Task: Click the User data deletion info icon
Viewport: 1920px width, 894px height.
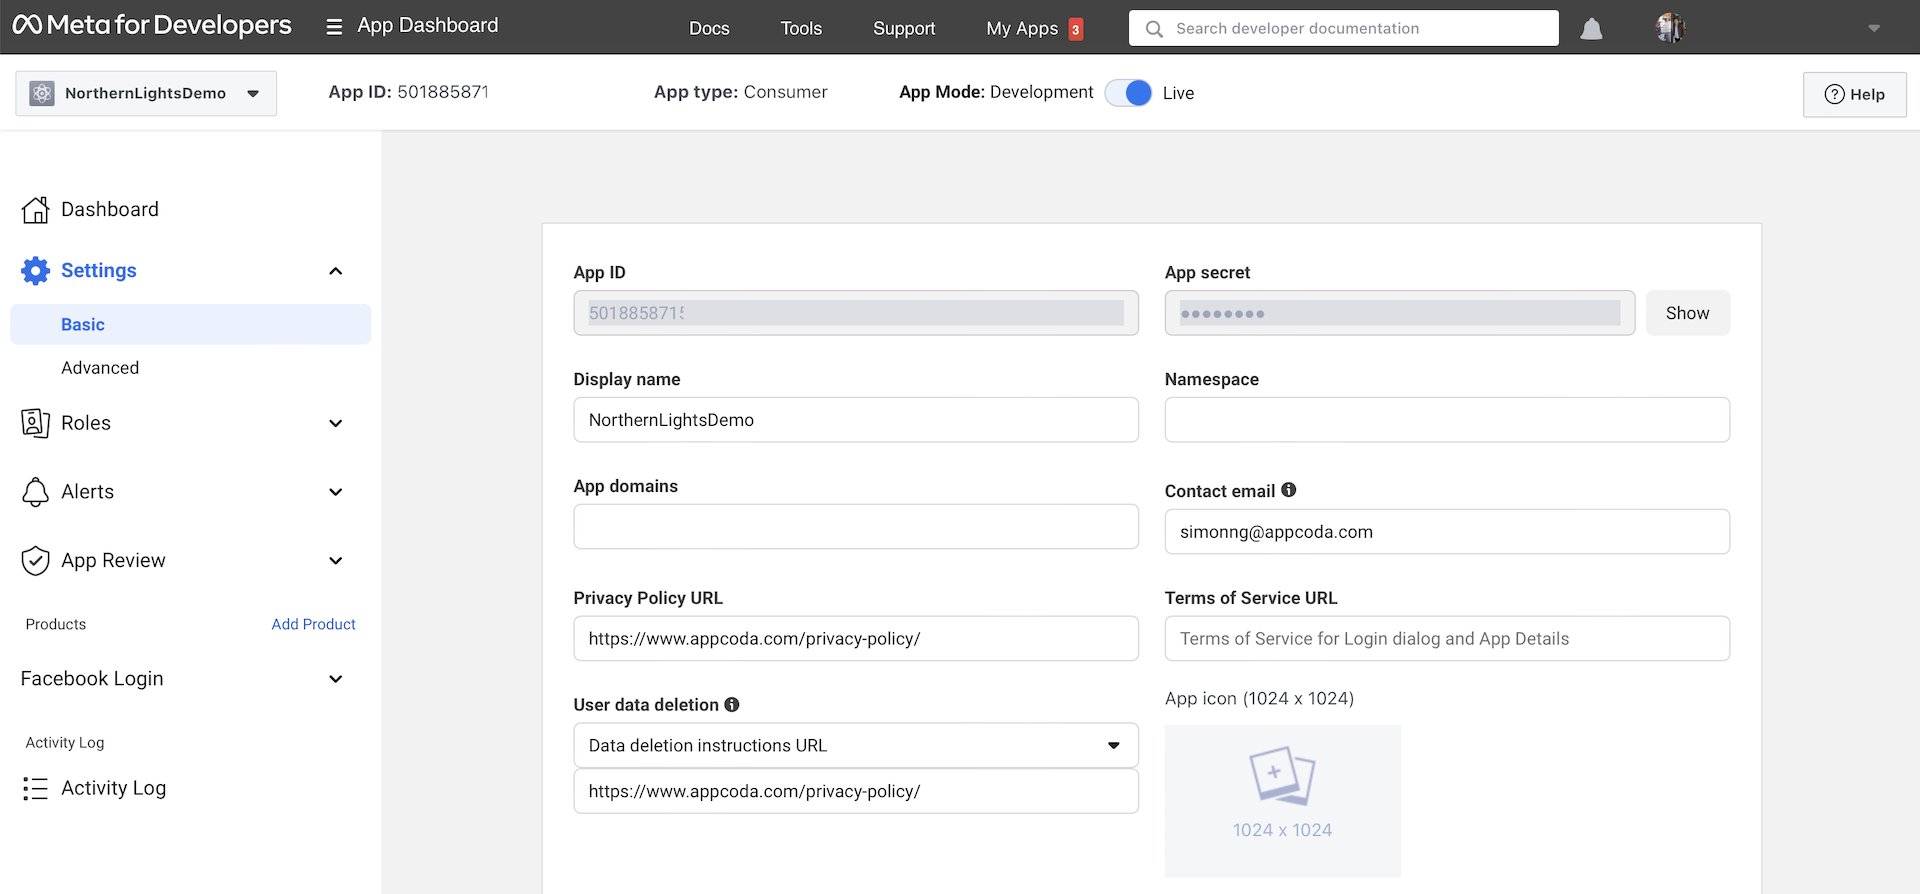Action: (x=732, y=705)
